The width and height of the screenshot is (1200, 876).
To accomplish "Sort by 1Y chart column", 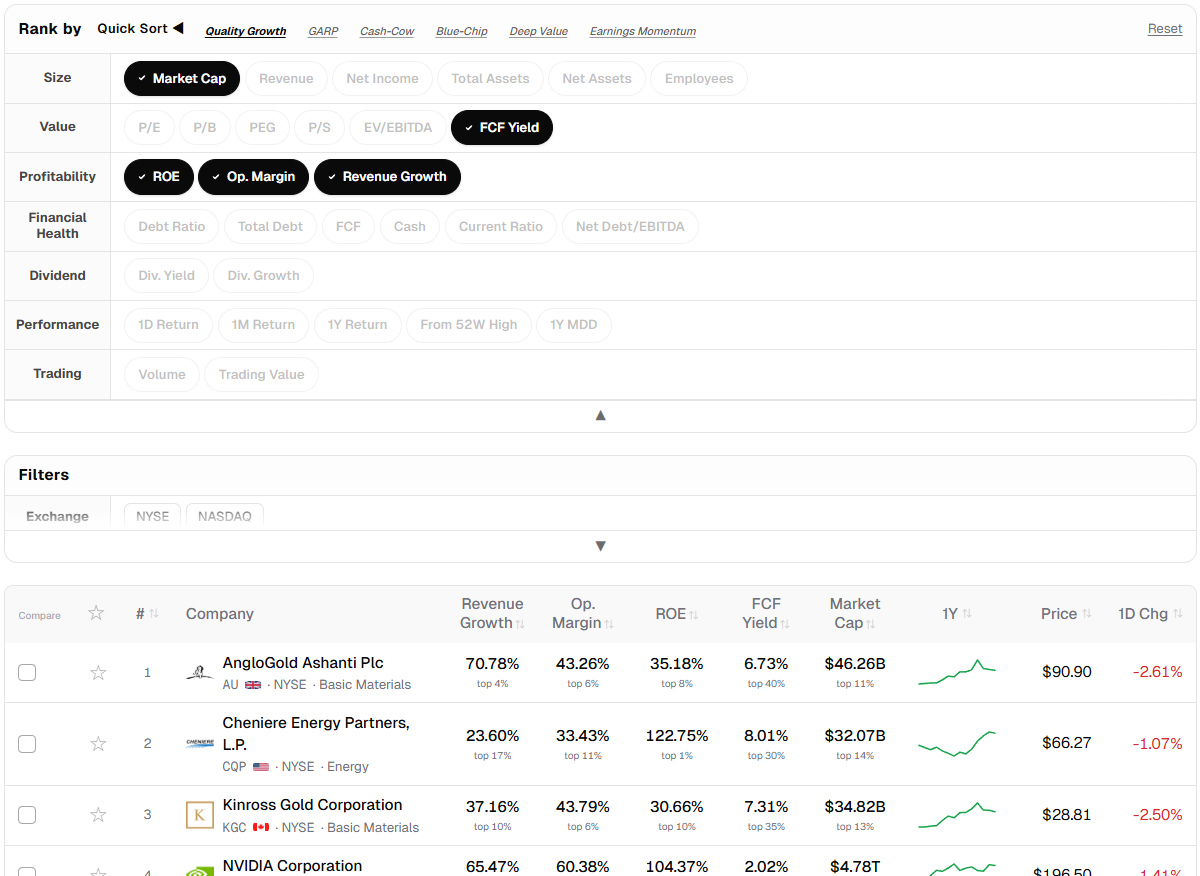I will [957, 614].
